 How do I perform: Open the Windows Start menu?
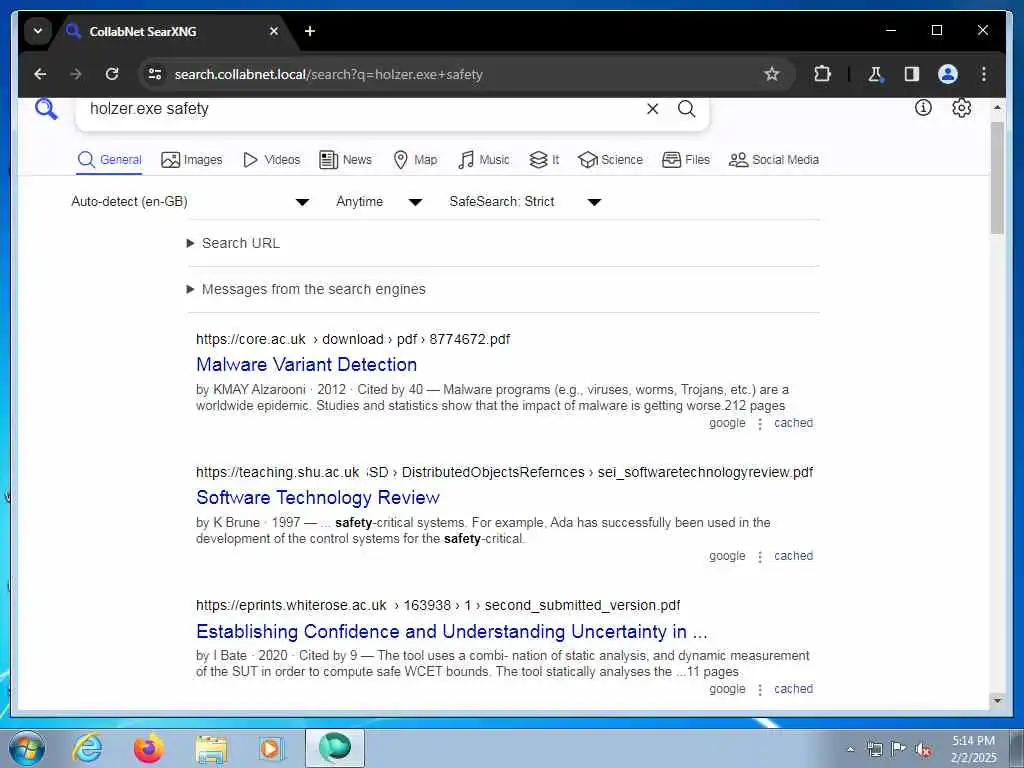pos(27,748)
